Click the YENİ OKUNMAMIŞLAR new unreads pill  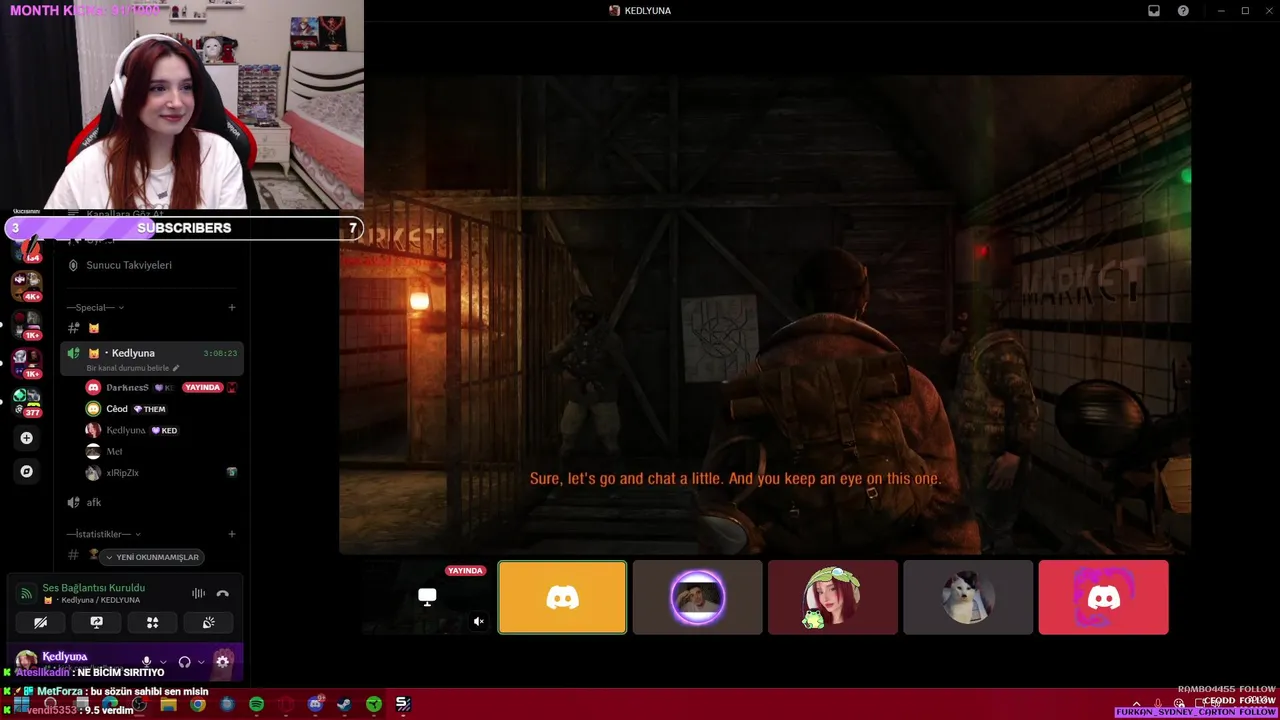152,557
